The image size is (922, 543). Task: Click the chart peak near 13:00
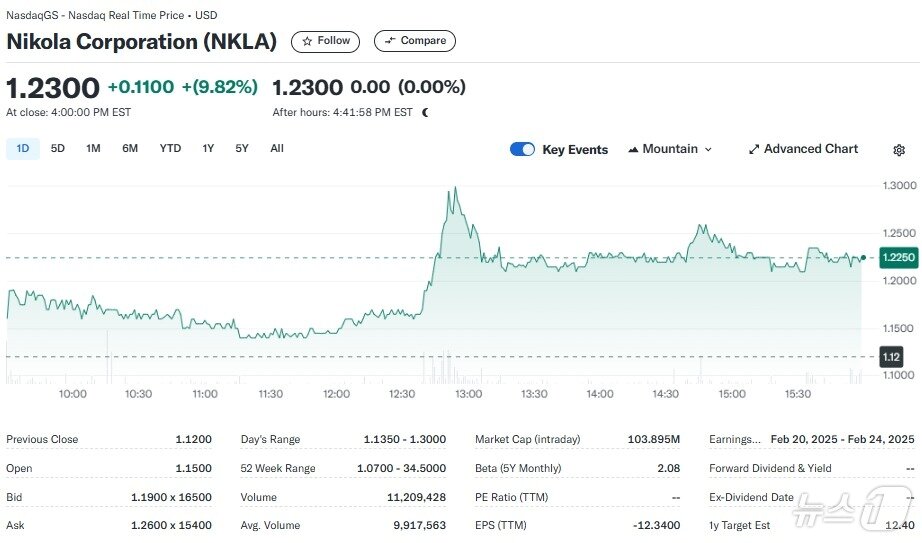pyautogui.click(x=456, y=189)
